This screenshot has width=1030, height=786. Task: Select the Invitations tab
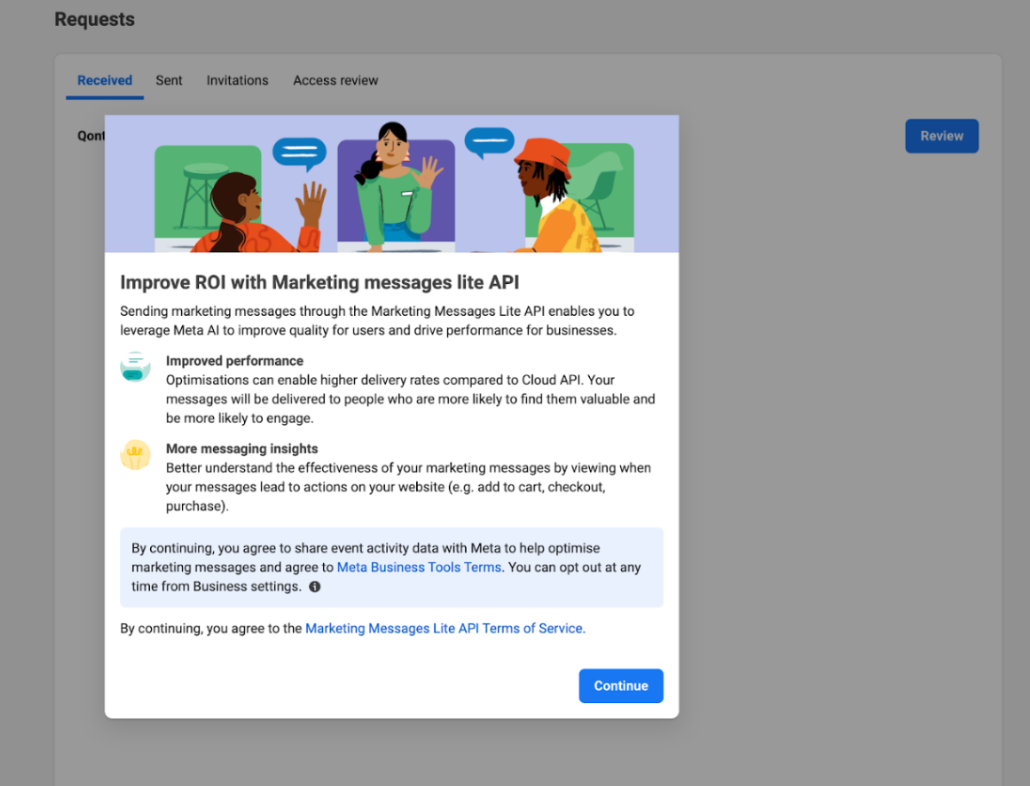click(237, 80)
